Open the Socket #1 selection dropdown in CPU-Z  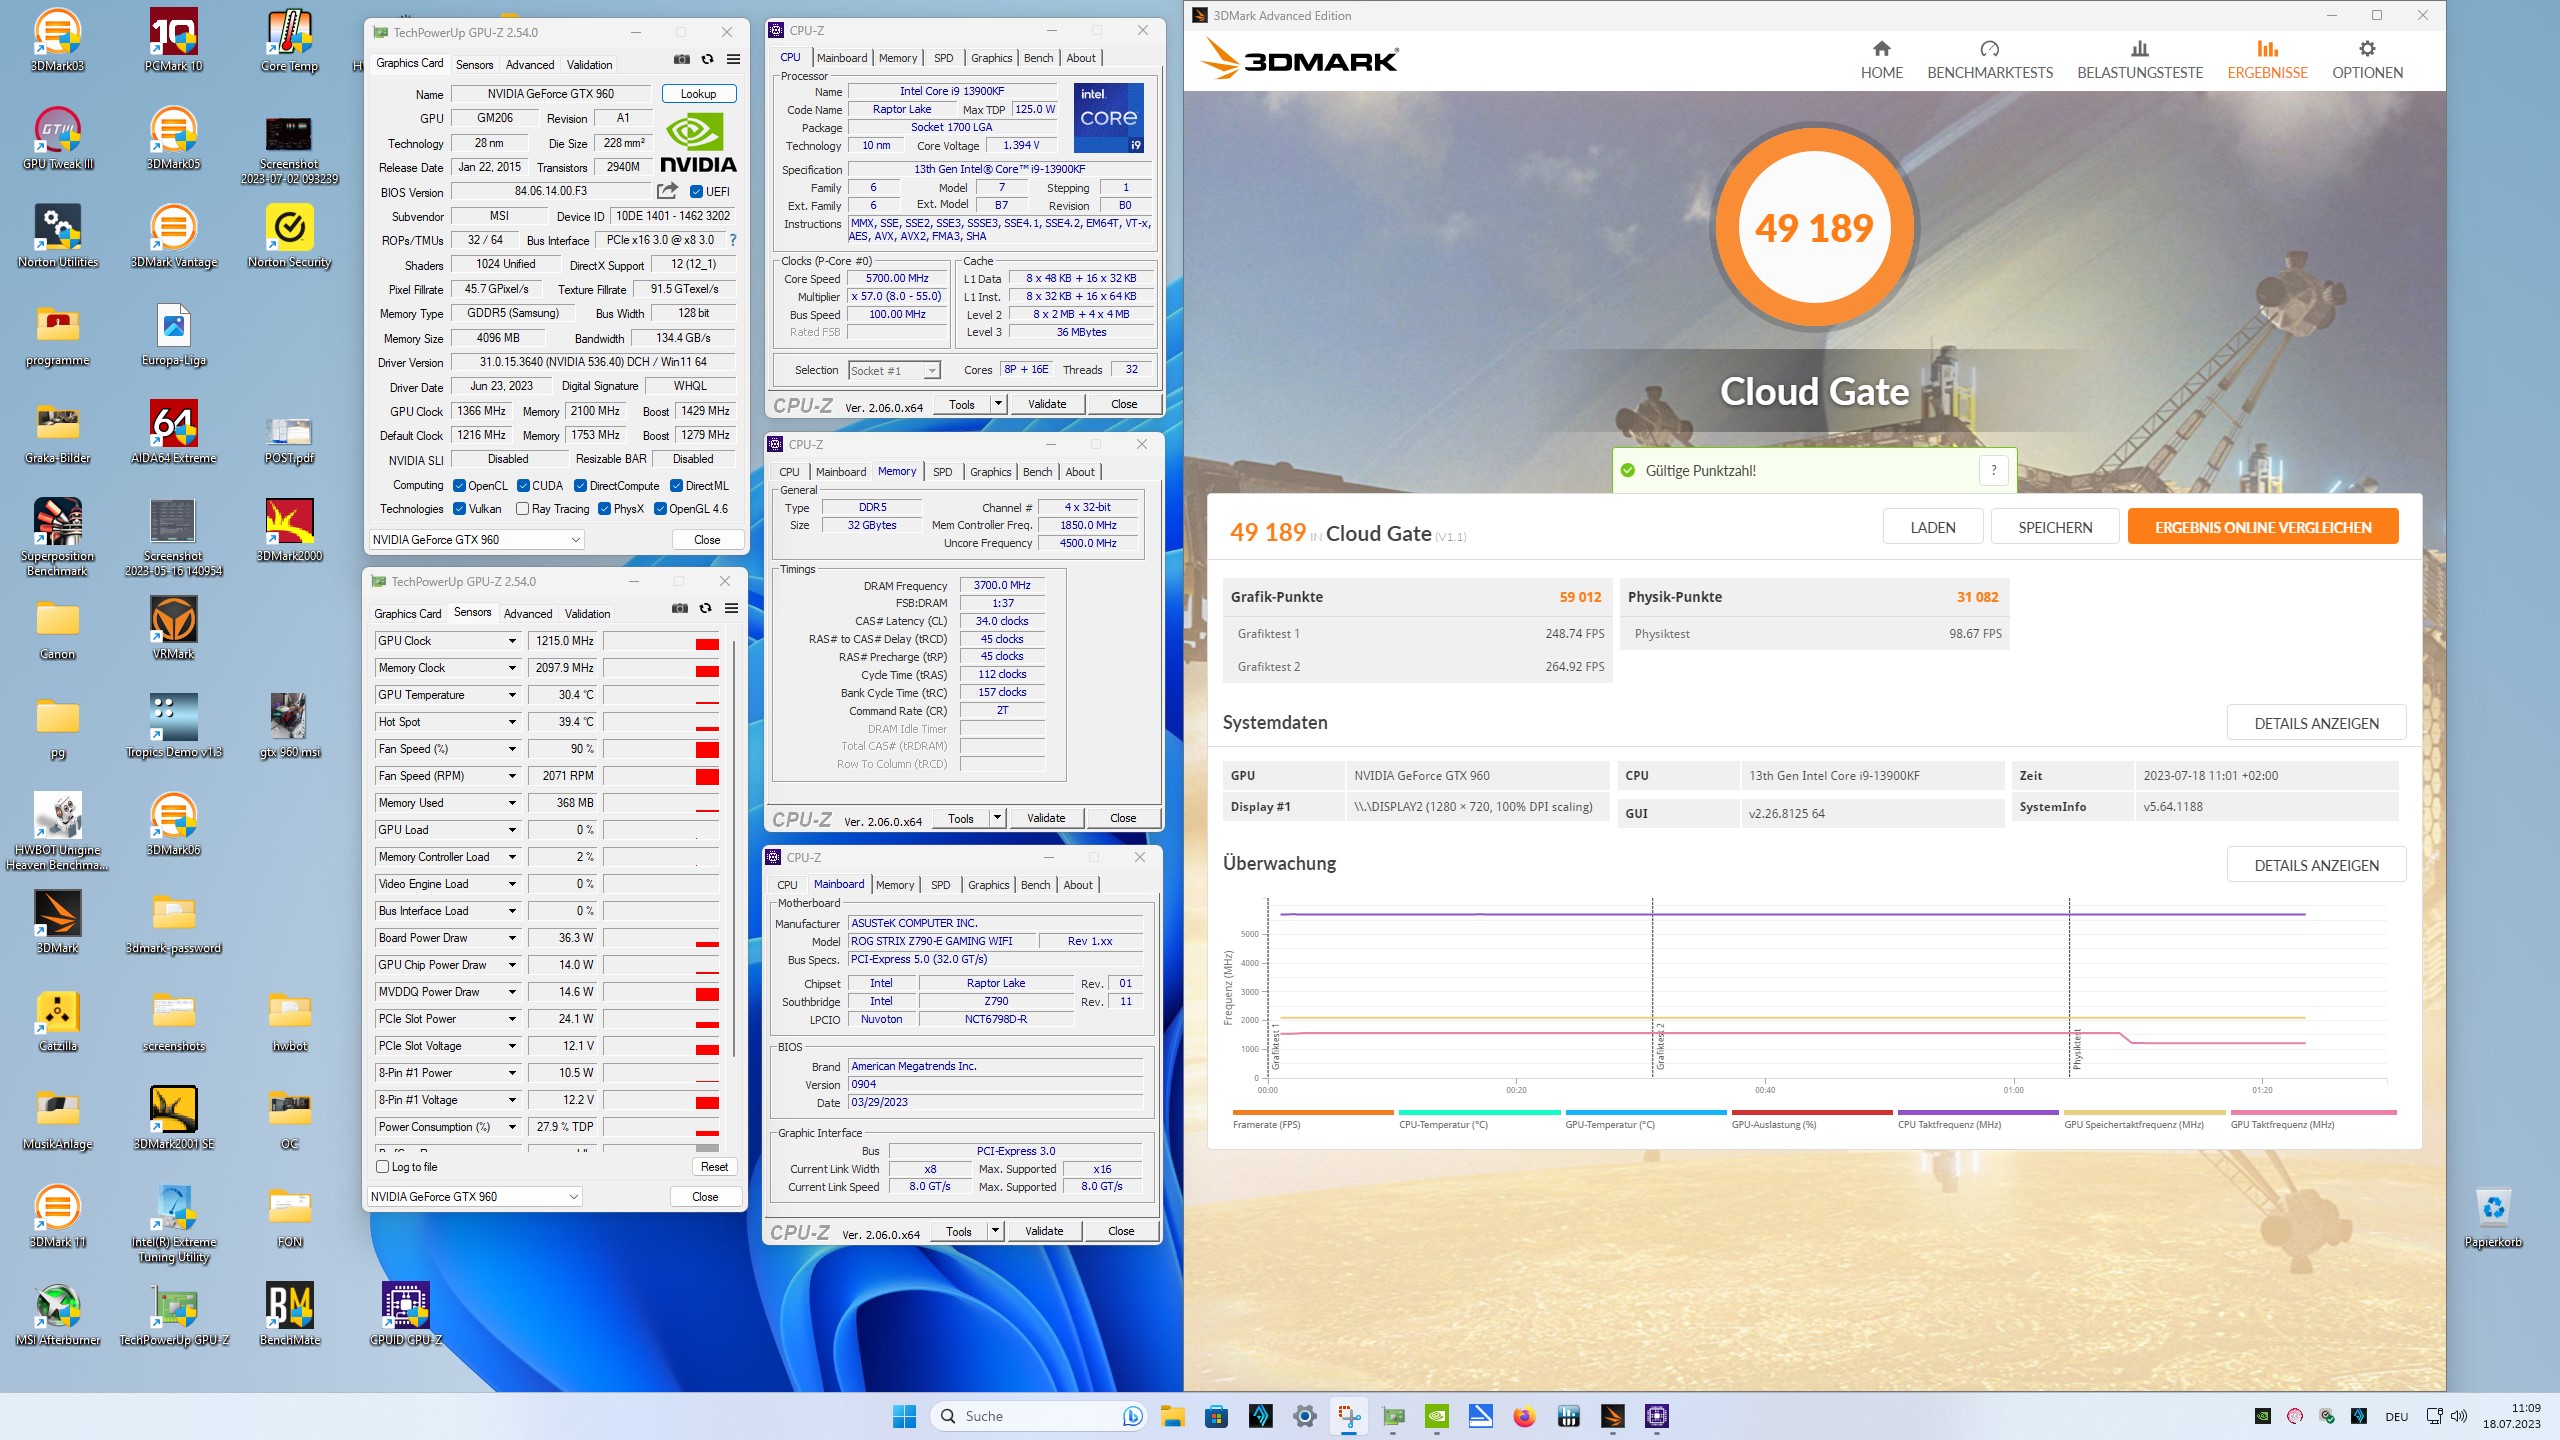click(894, 371)
